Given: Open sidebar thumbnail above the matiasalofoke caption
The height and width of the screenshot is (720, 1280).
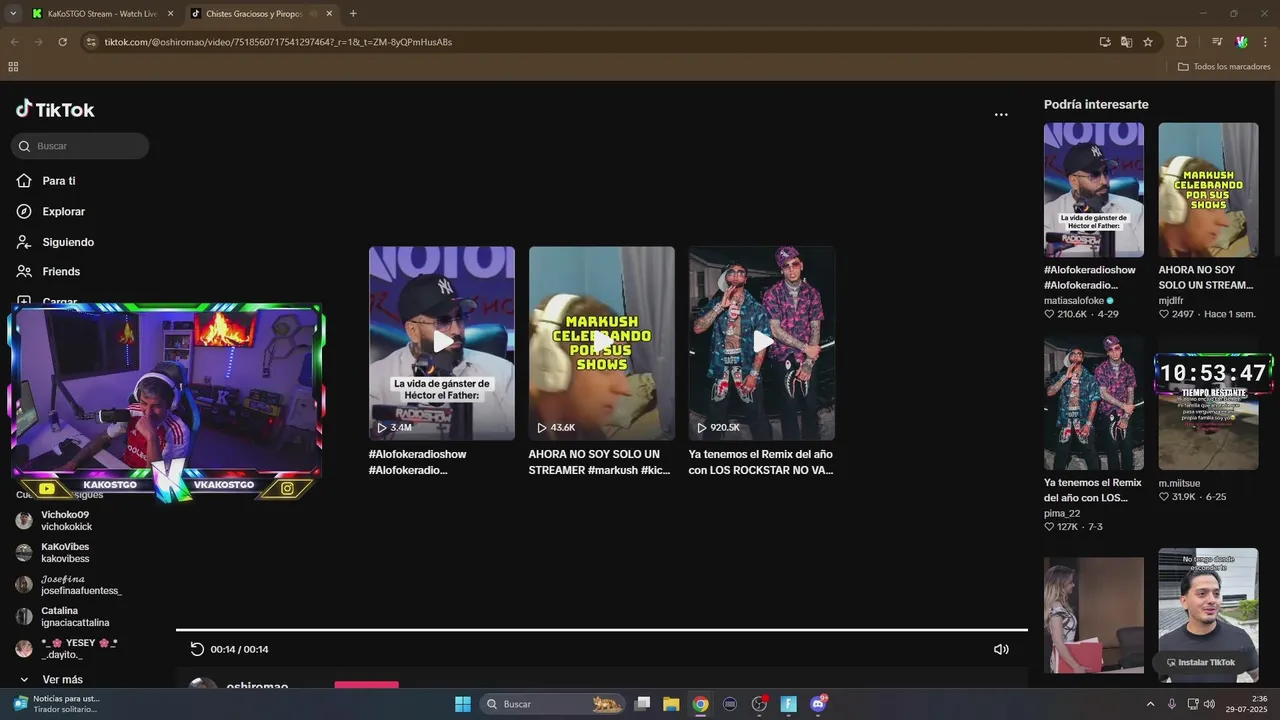Looking at the screenshot, I should [x=1094, y=190].
